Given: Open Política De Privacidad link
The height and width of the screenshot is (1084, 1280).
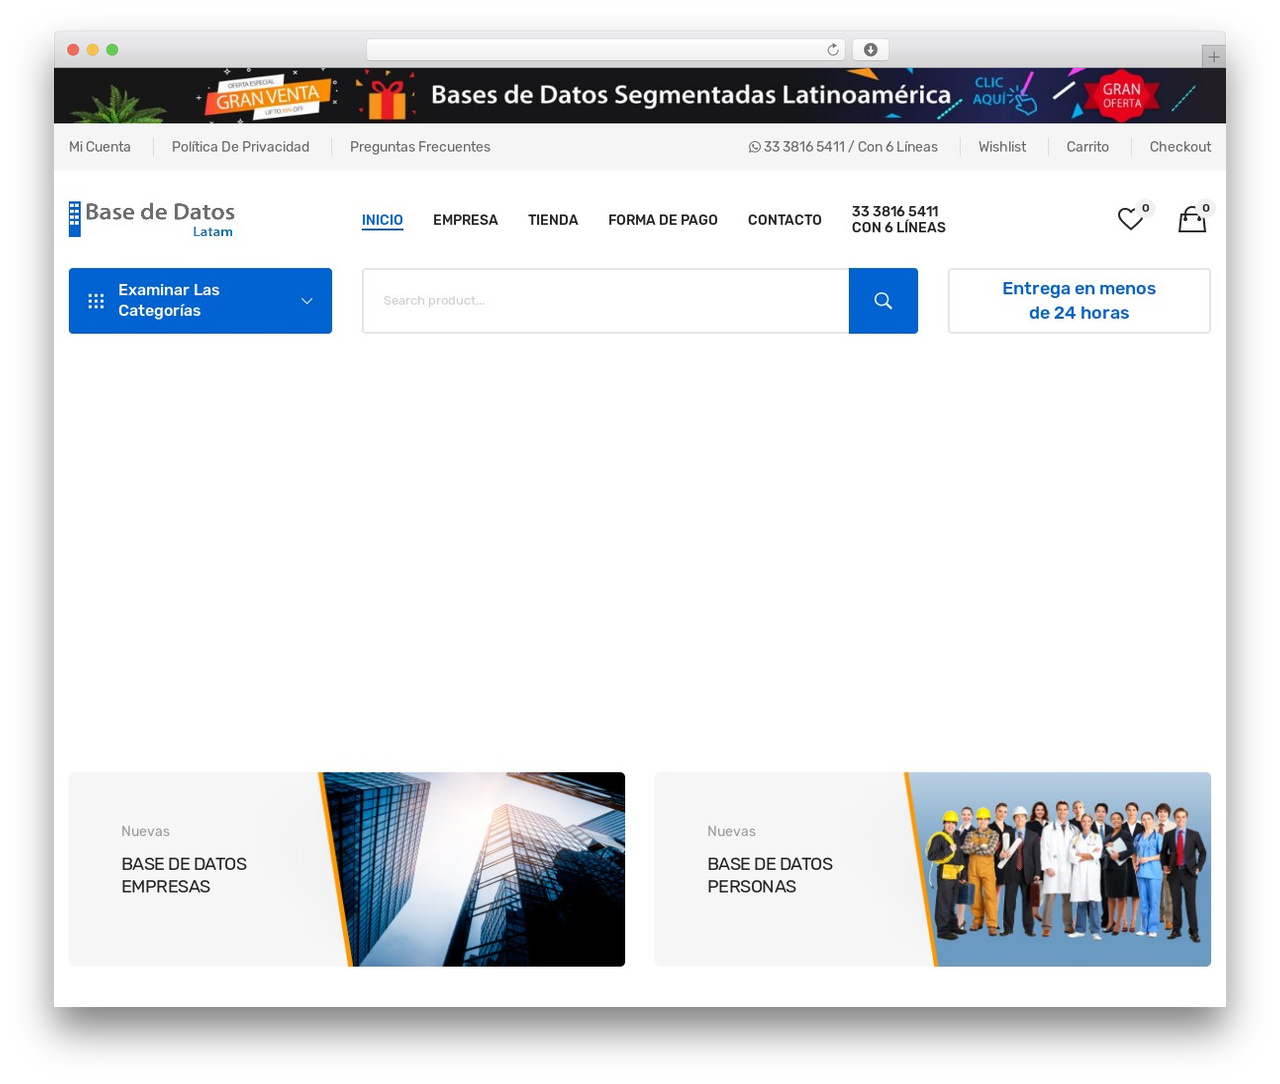Looking at the screenshot, I should (240, 147).
